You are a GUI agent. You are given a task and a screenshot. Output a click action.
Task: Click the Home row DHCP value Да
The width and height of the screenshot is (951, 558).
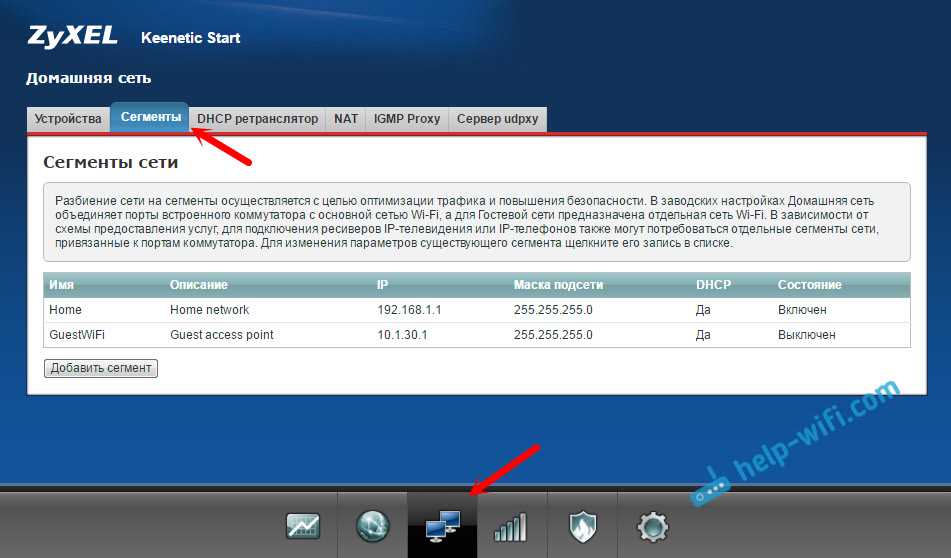pyautogui.click(x=703, y=310)
